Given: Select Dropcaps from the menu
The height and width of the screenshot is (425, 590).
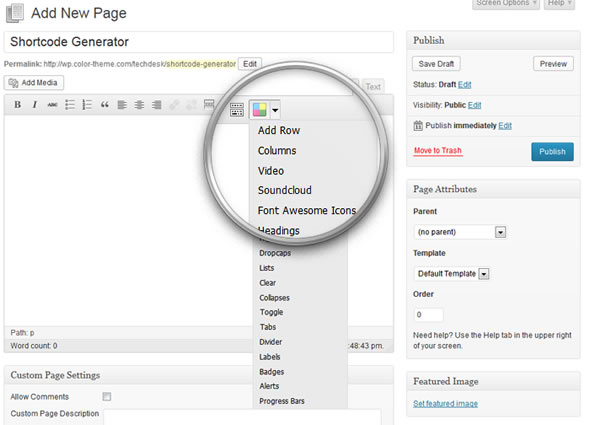Looking at the screenshot, I should coord(275,253).
